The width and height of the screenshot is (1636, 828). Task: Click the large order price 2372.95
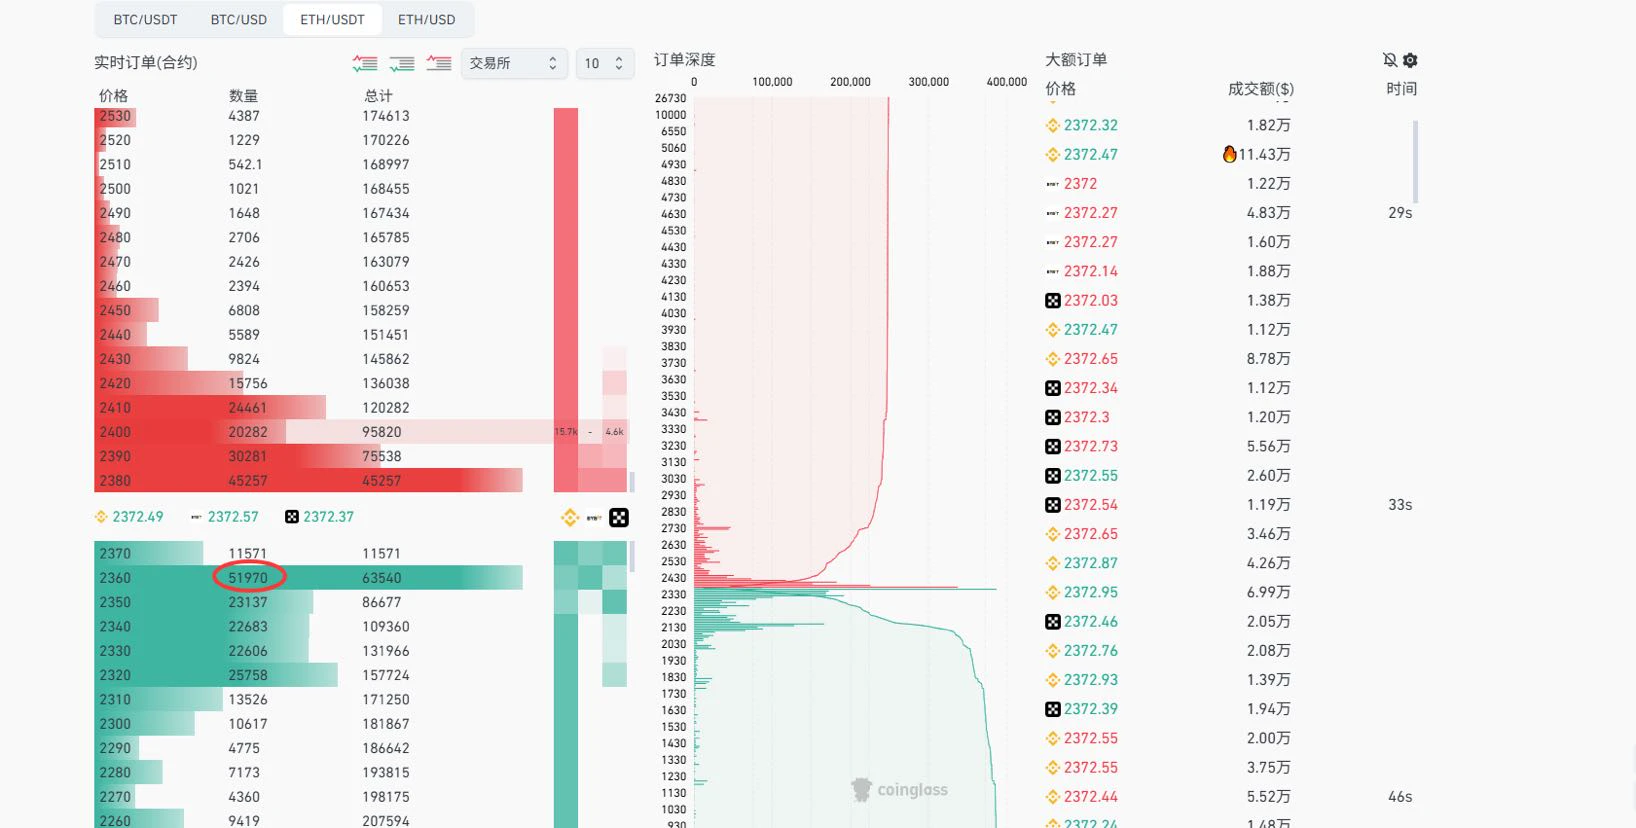pos(1091,592)
